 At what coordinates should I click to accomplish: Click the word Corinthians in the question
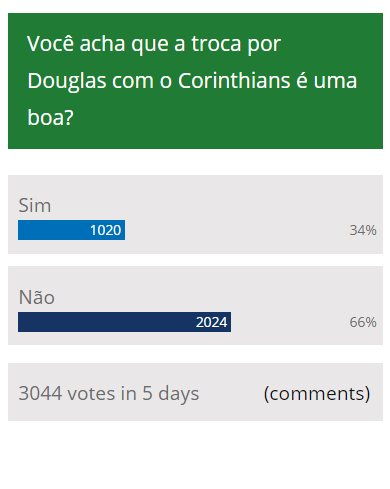click(x=234, y=81)
